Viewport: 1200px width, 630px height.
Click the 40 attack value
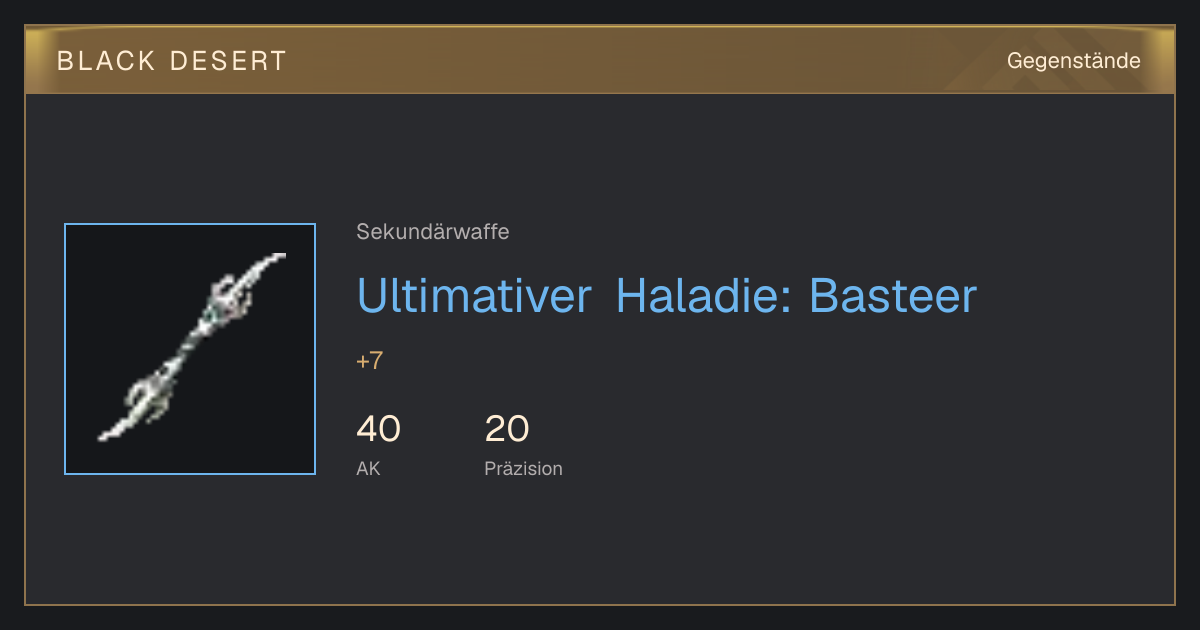click(379, 429)
